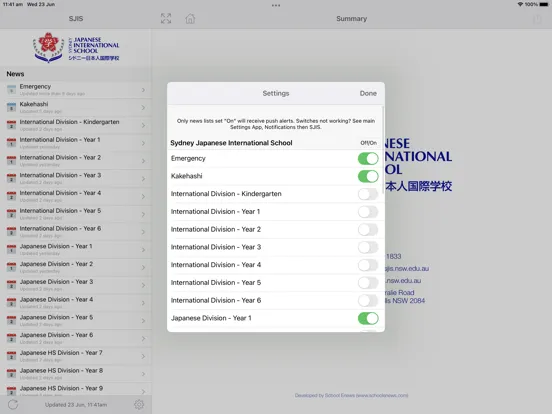Image resolution: width=552 pixels, height=414 pixels.
Task: Turn on International Division - Year 5 alerts
Action: (368, 283)
